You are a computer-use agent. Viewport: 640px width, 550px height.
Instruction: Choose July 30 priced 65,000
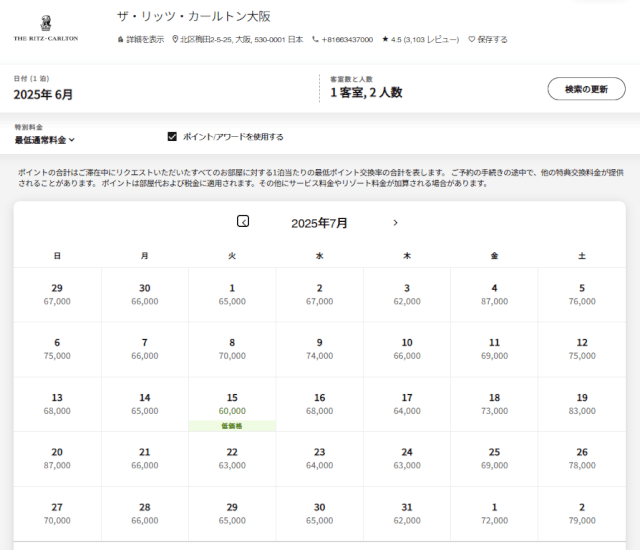click(x=320, y=514)
